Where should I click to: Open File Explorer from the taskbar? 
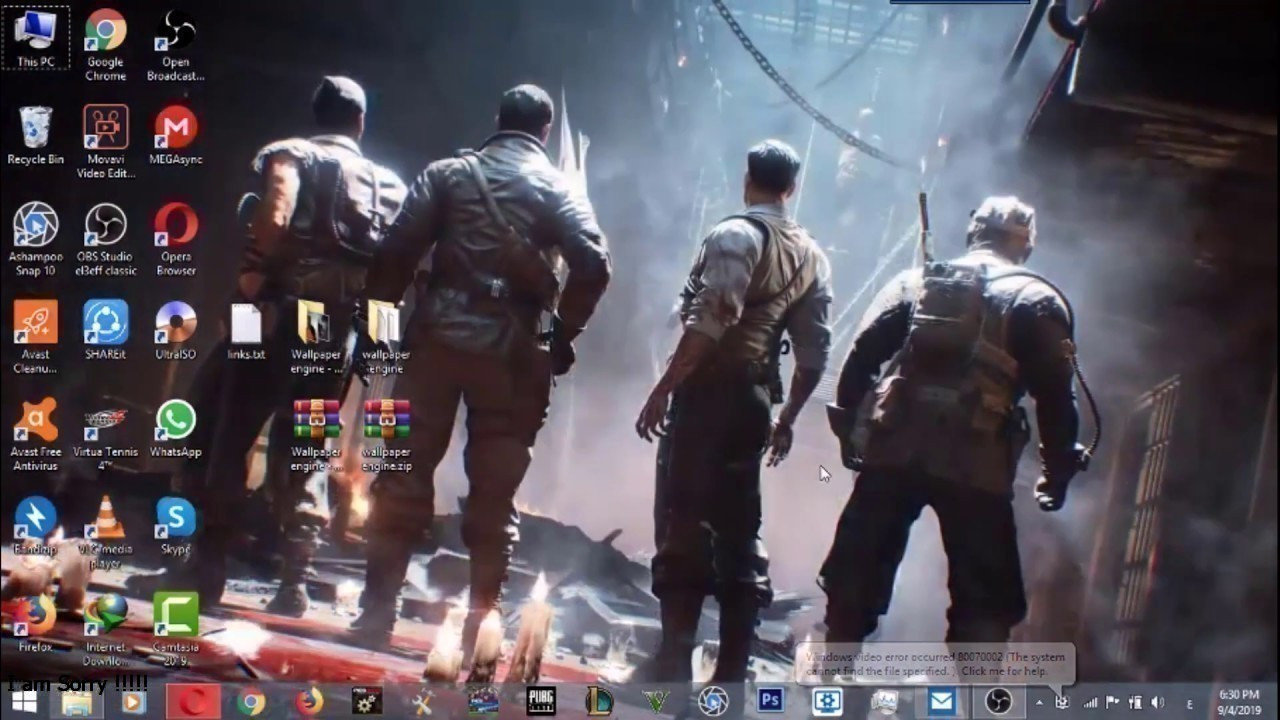point(77,702)
